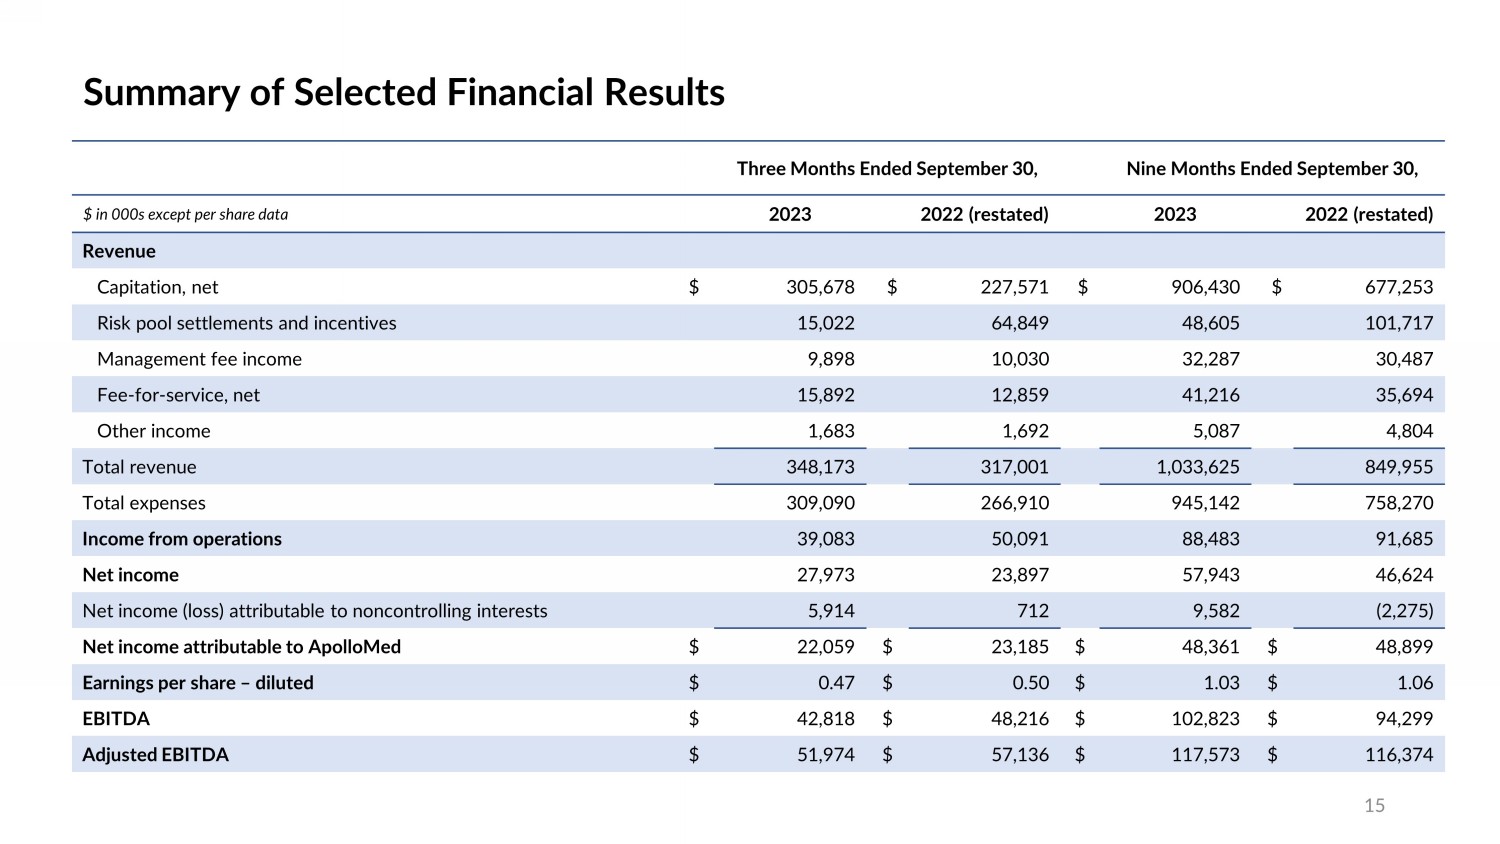1500x844 pixels.
Task: Select the Income from operations label
Action: (182, 539)
